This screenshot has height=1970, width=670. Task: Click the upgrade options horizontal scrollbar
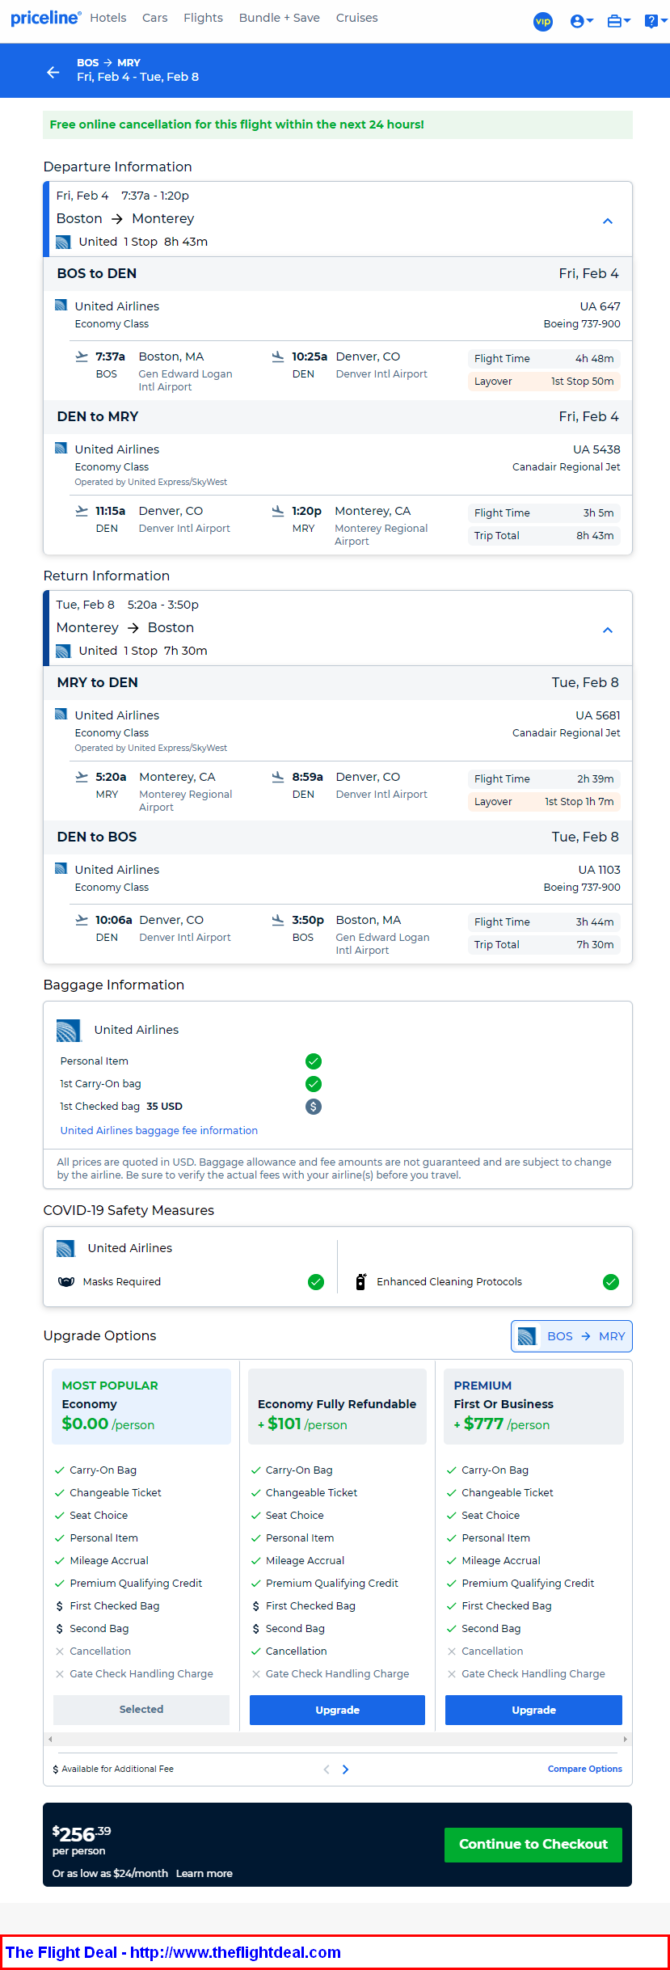point(338,1739)
